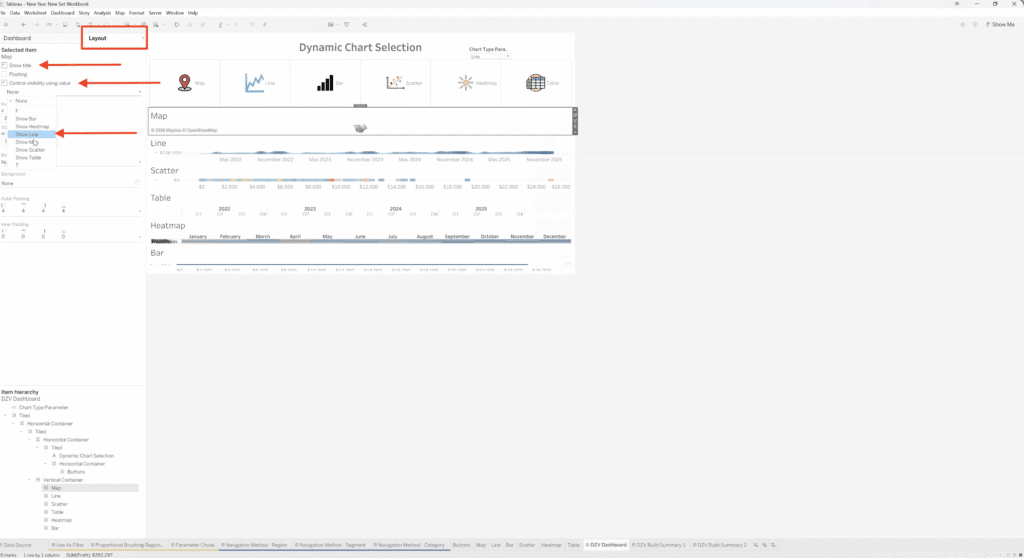The image size is (1024, 558).
Task: Choose Show Heatmap in the dropdown list
Action: click(x=32, y=127)
